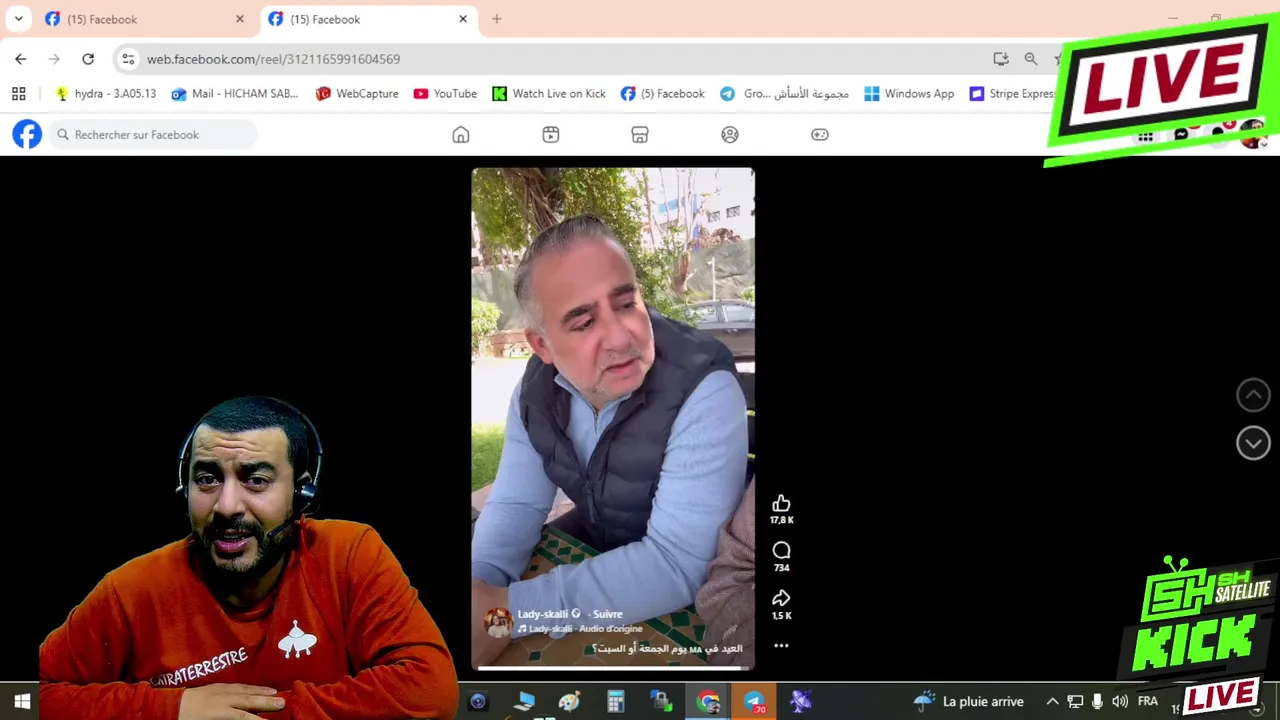Image resolution: width=1280 pixels, height=720 pixels.
Task: Open the Stripe Express bookmark
Action: (1012, 94)
